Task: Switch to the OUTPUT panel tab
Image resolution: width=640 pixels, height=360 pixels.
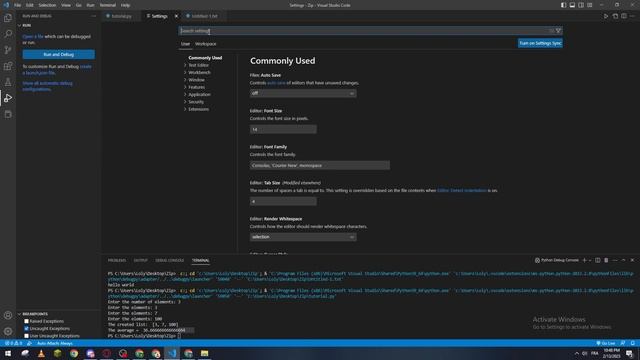Action: 140,260
